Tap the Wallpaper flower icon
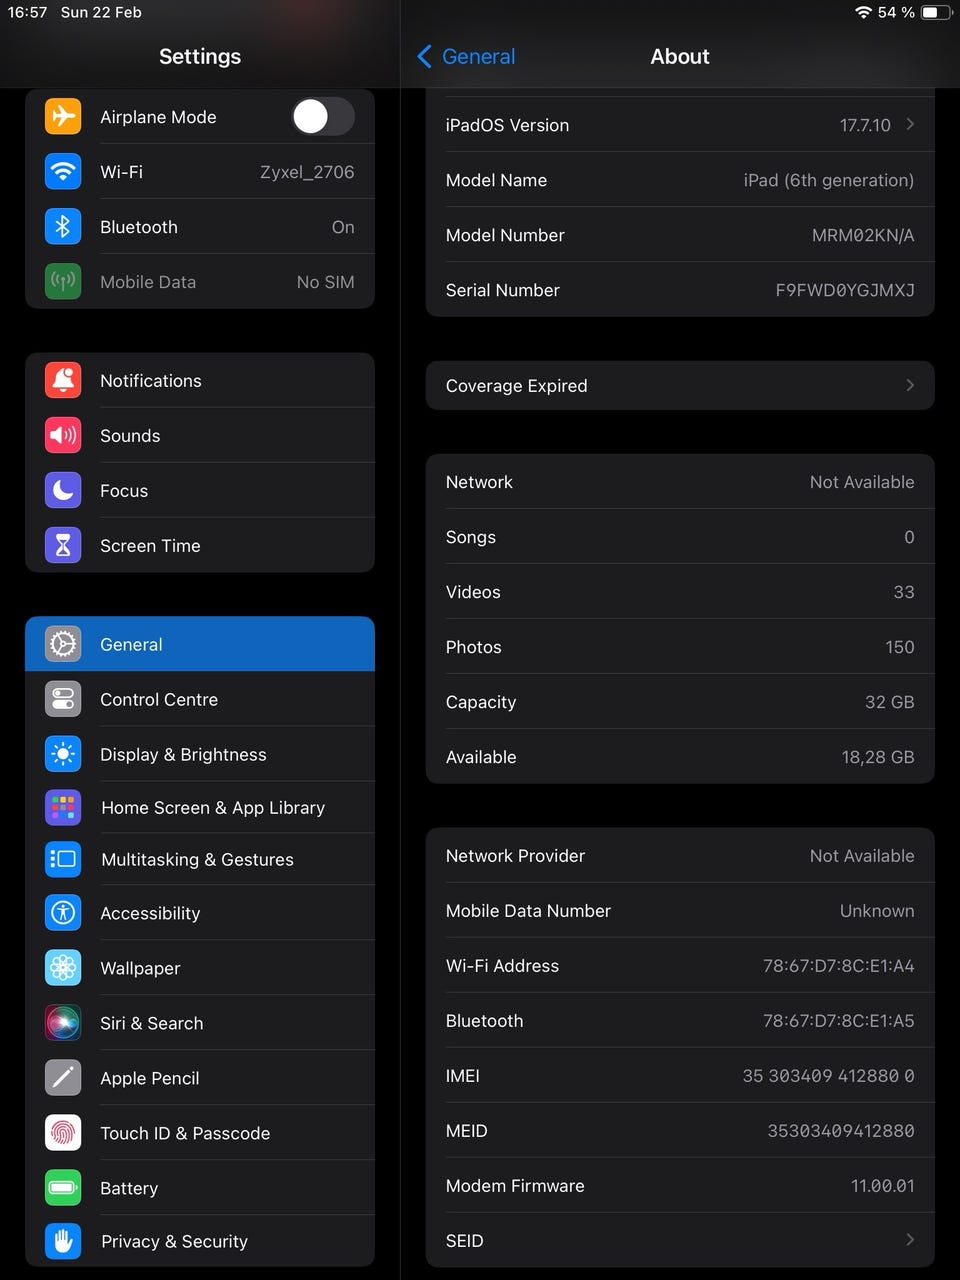 63,967
